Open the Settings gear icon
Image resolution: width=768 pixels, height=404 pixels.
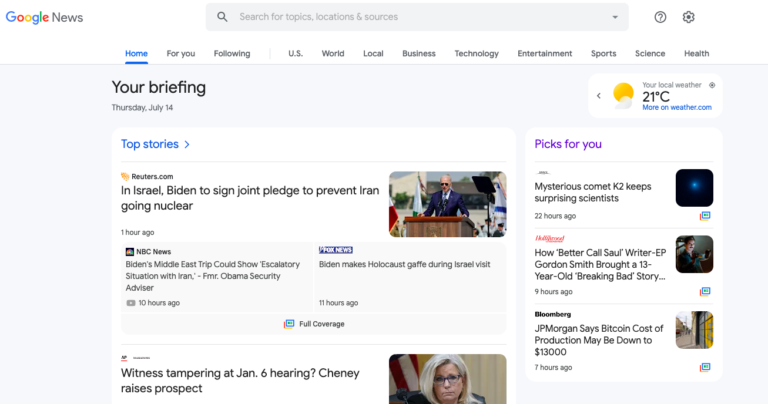tap(688, 17)
